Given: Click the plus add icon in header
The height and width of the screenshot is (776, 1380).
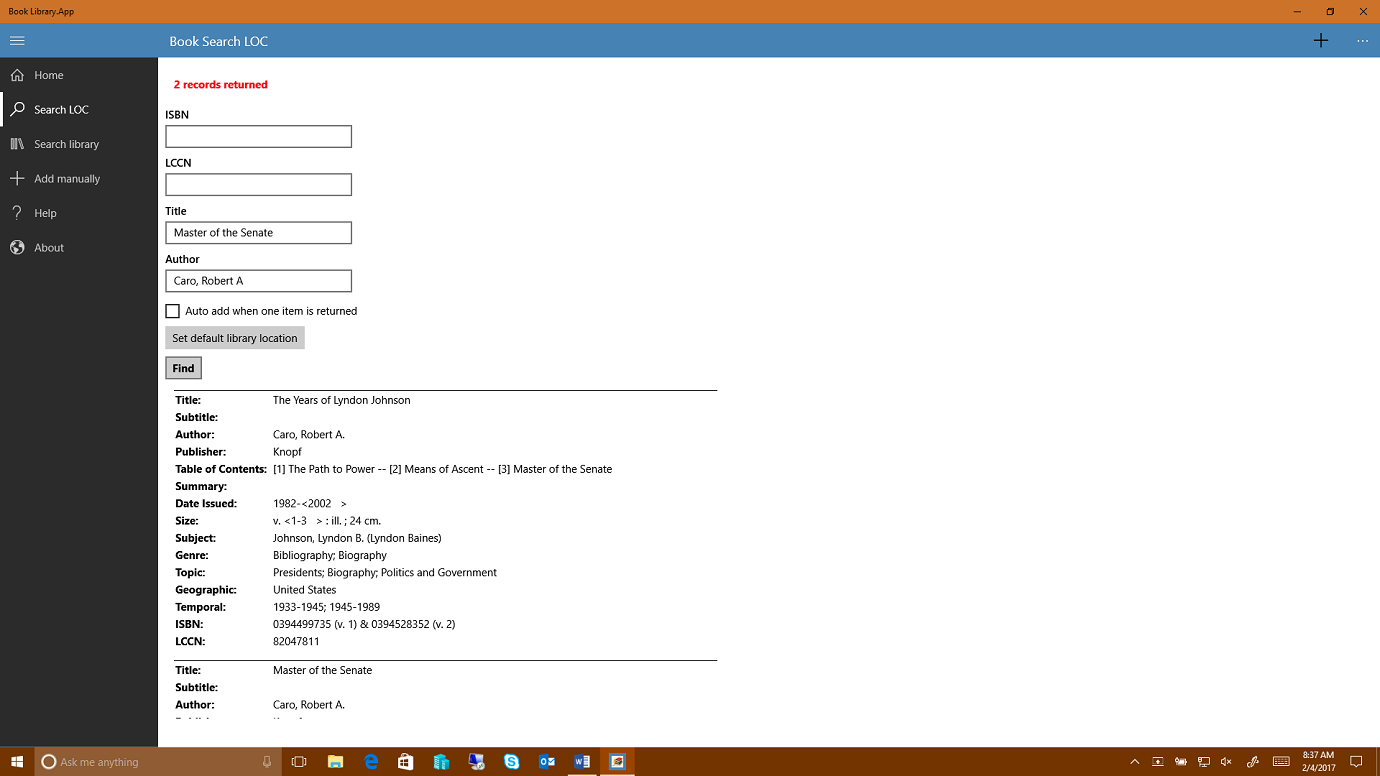Looking at the screenshot, I should tap(1321, 41).
